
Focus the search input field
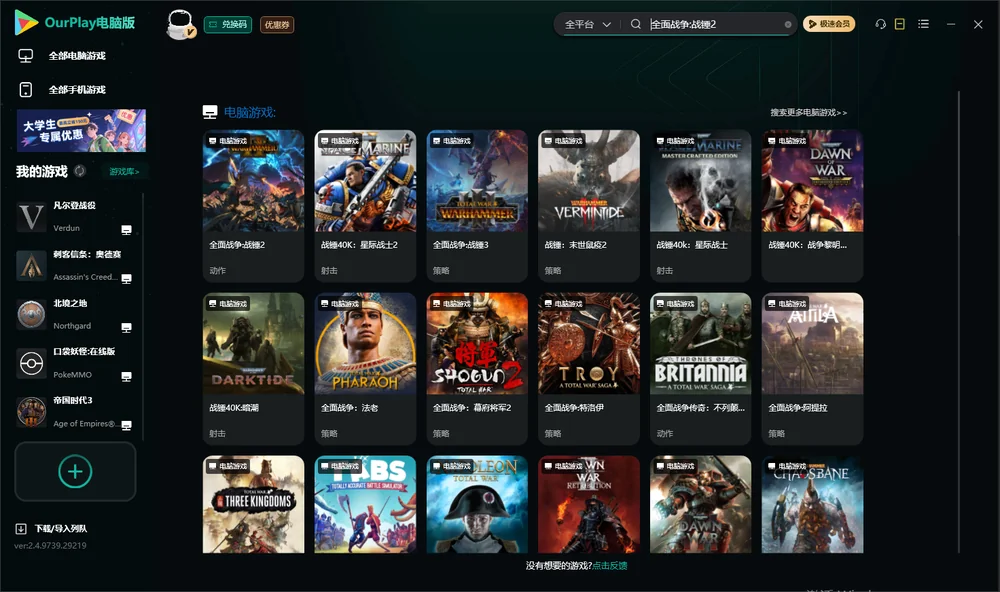pyautogui.click(x=715, y=24)
